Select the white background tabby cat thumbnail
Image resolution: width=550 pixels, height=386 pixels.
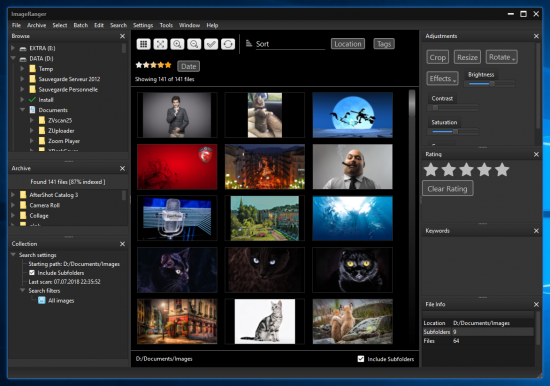(265, 321)
